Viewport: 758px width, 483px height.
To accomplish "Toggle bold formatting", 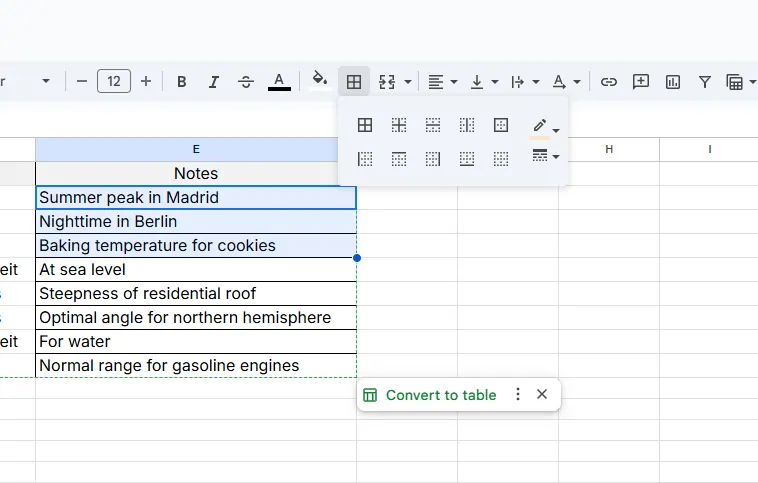I will tap(181, 82).
